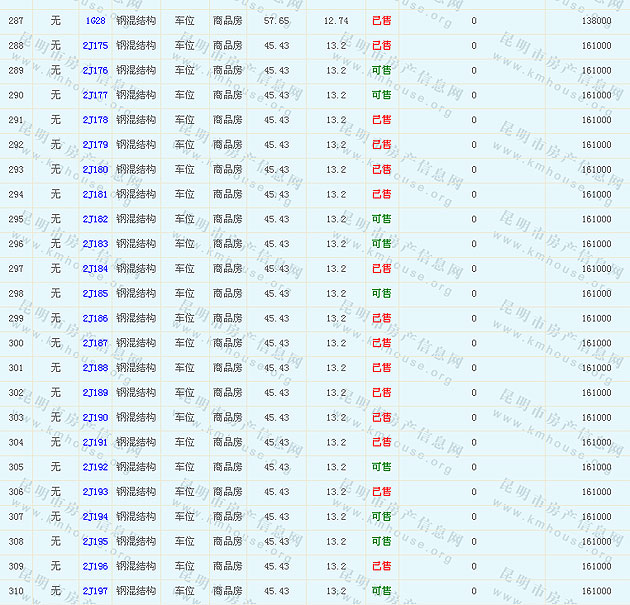
Task: Open the 2J194 parking unit link
Action: pyautogui.click(x=95, y=517)
